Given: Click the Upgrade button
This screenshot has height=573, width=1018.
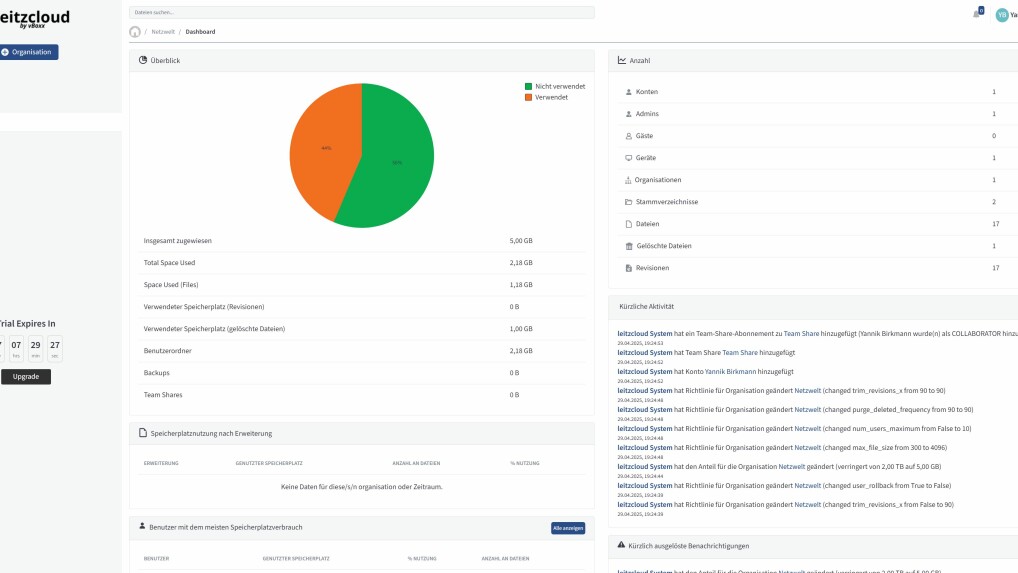Looking at the screenshot, I should pyautogui.click(x=26, y=377).
